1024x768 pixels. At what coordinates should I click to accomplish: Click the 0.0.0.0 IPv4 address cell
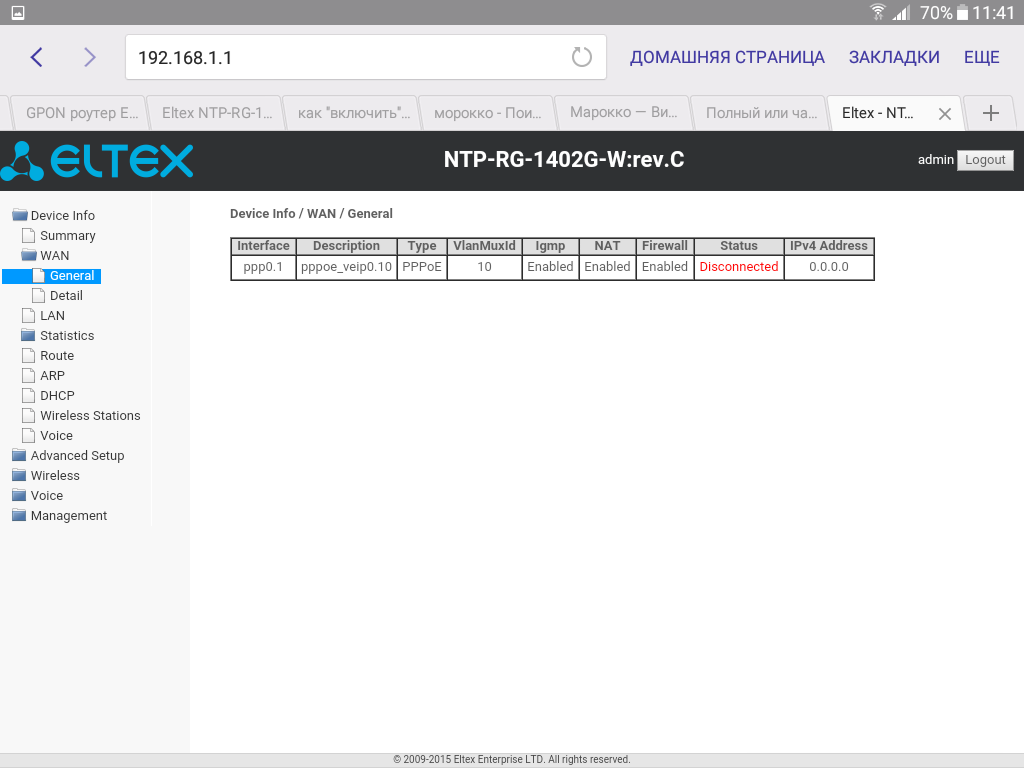pos(829,266)
